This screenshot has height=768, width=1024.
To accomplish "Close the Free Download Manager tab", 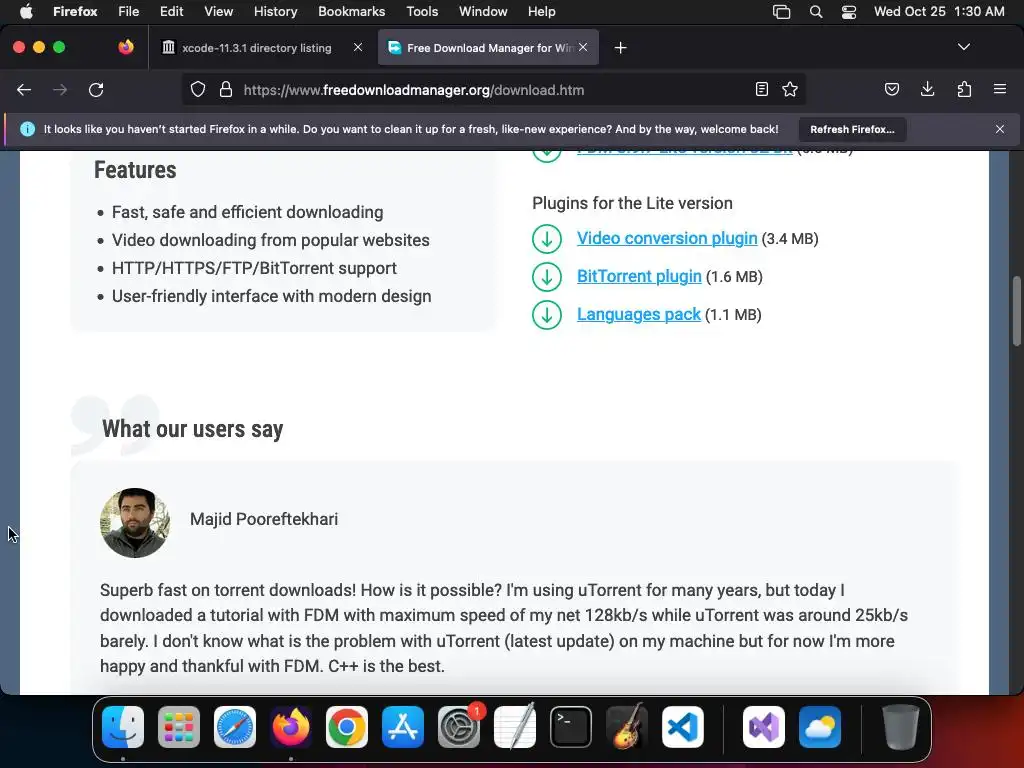I will point(583,47).
